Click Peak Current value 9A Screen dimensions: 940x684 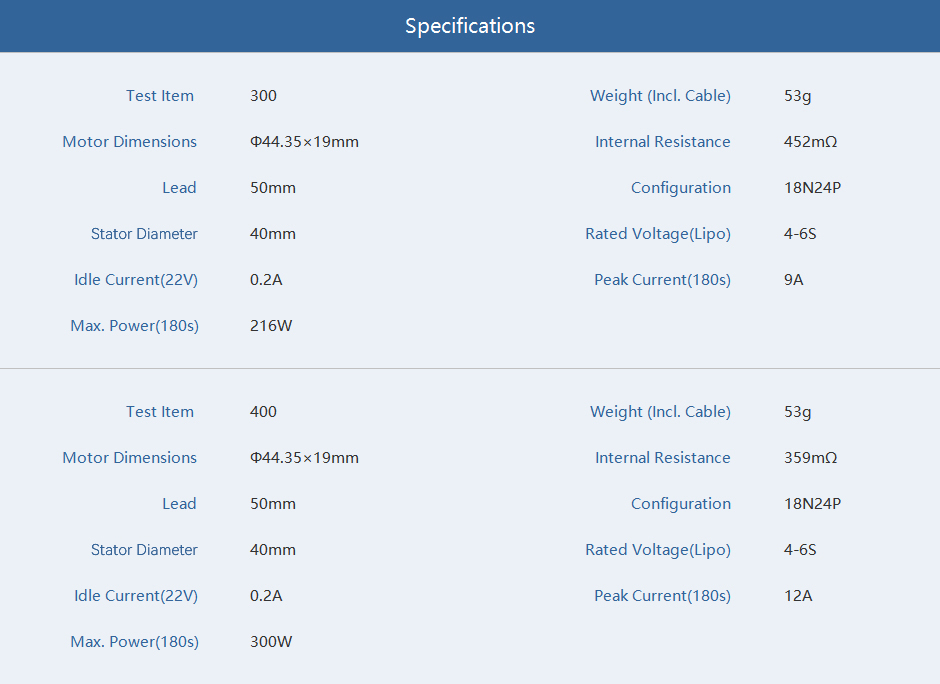click(793, 280)
